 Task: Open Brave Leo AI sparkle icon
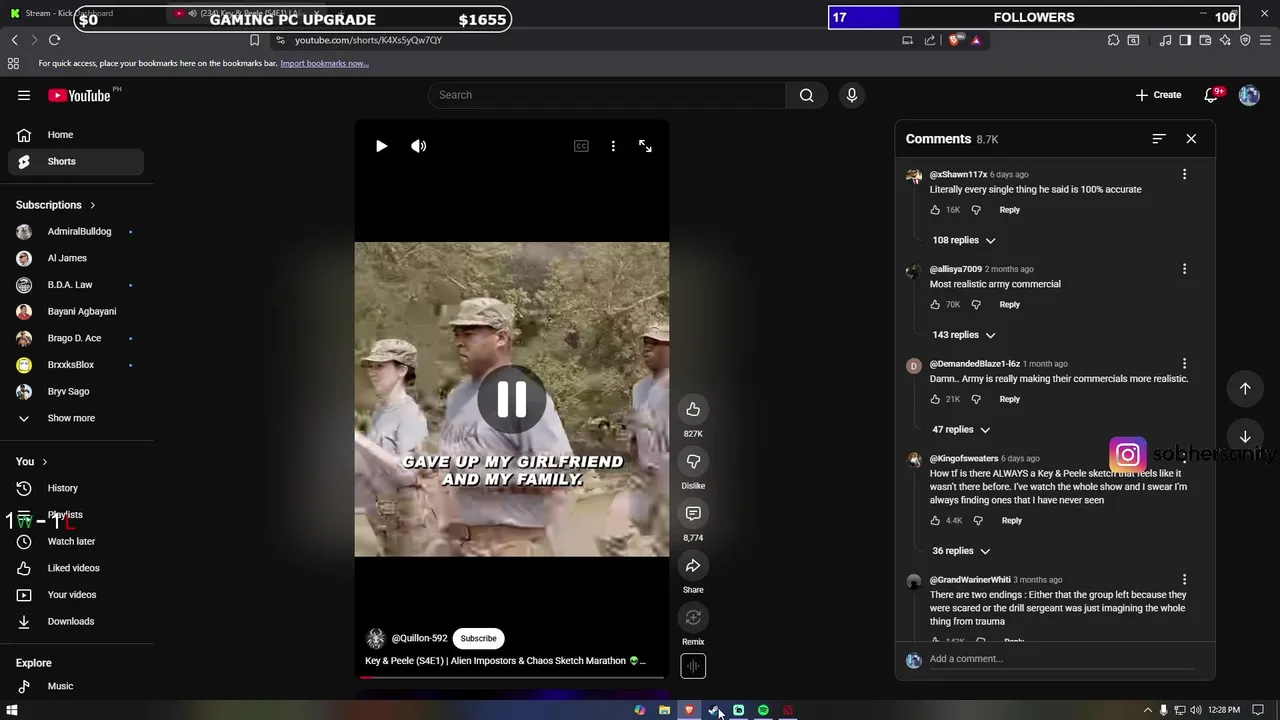pyautogui.click(x=1225, y=40)
